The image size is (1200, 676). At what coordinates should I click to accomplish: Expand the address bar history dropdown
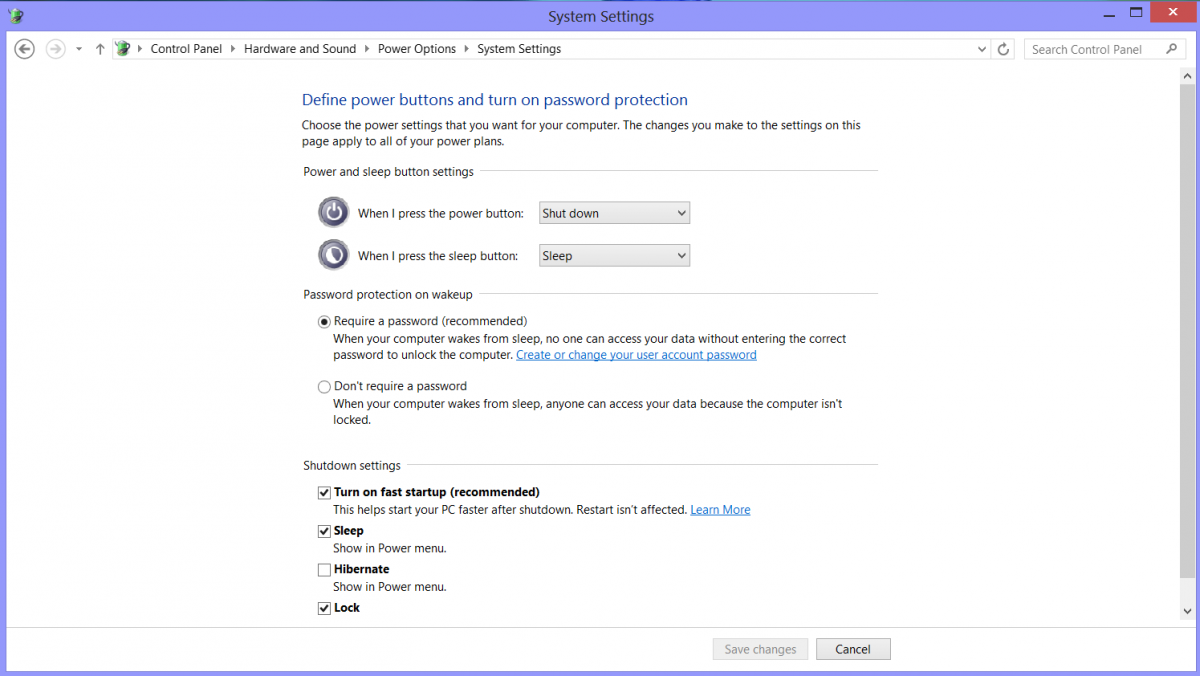[x=982, y=49]
